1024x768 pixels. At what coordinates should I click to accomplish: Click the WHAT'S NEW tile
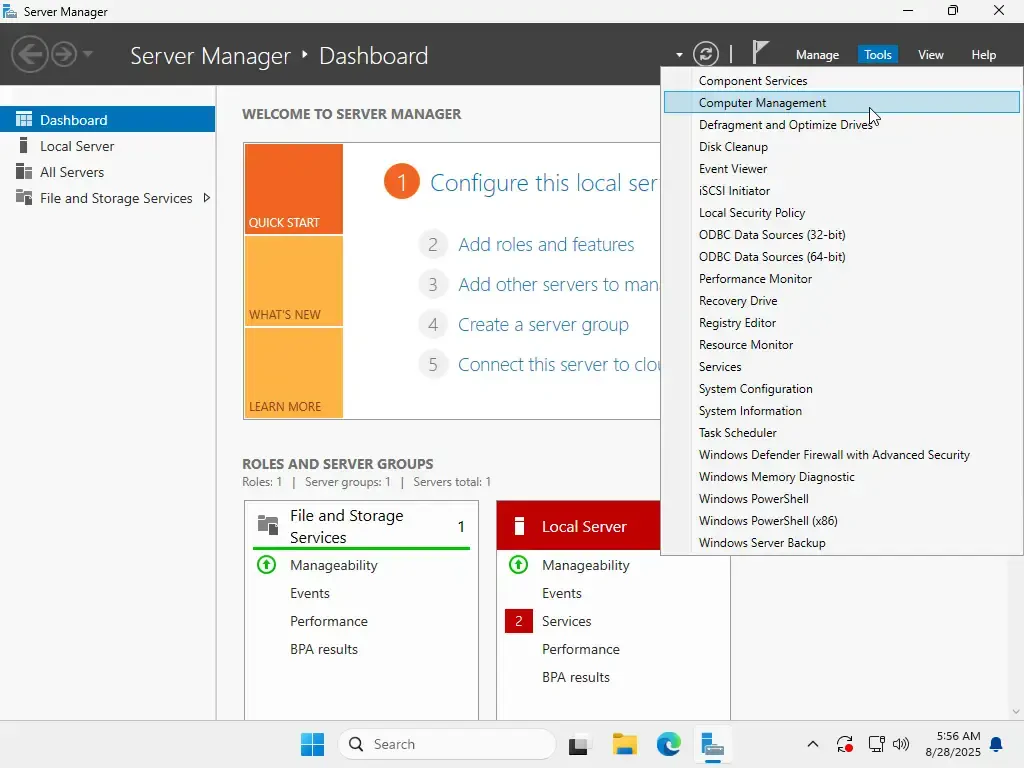294,281
